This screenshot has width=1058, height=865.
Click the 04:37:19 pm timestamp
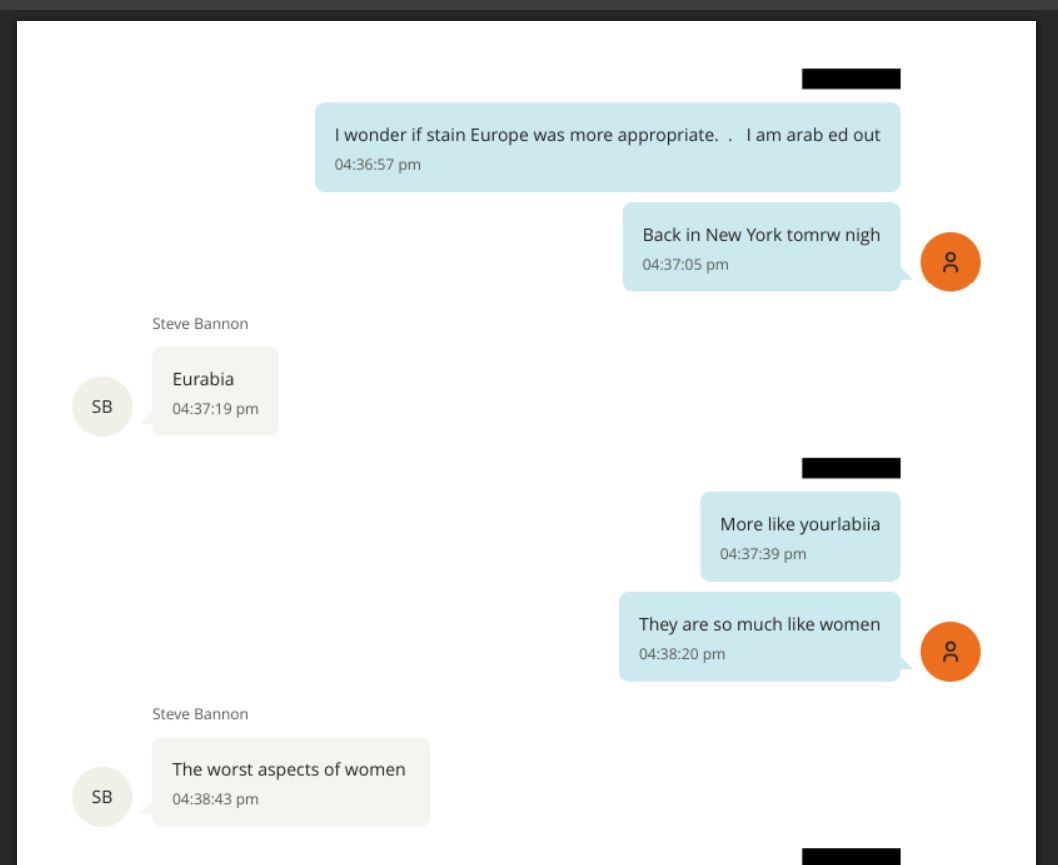(215, 408)
